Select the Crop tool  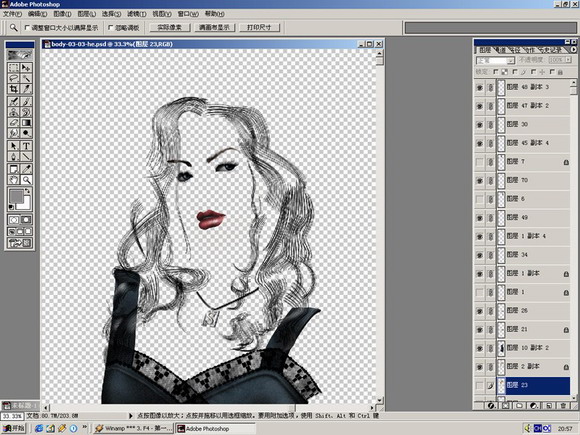(x=14, y=89)
